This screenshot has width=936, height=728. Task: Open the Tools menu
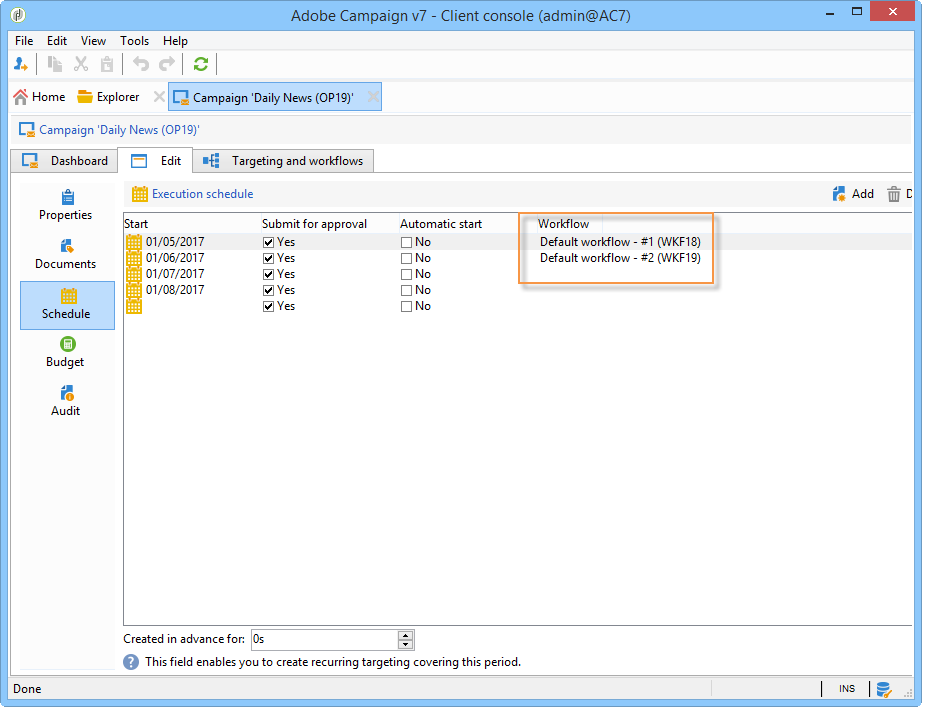pos(134,41)
